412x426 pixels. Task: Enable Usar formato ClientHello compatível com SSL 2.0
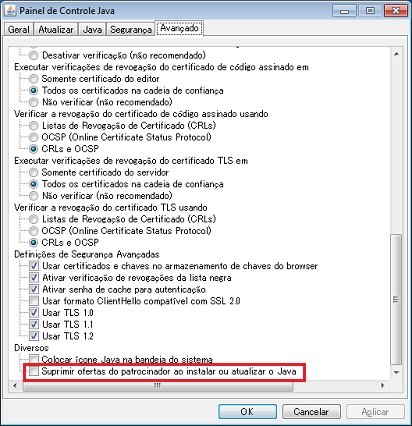click(34, 301)
